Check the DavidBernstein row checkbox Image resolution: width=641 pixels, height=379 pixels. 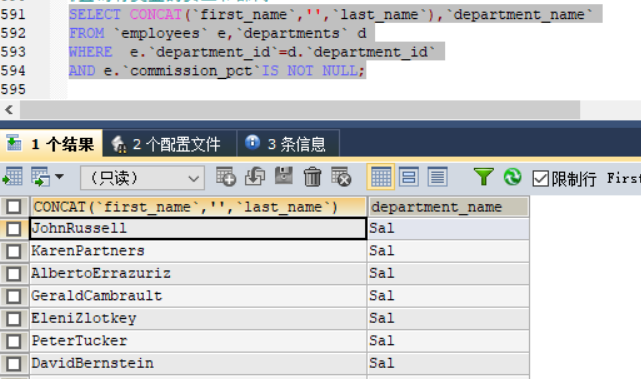tap(14, 363)
